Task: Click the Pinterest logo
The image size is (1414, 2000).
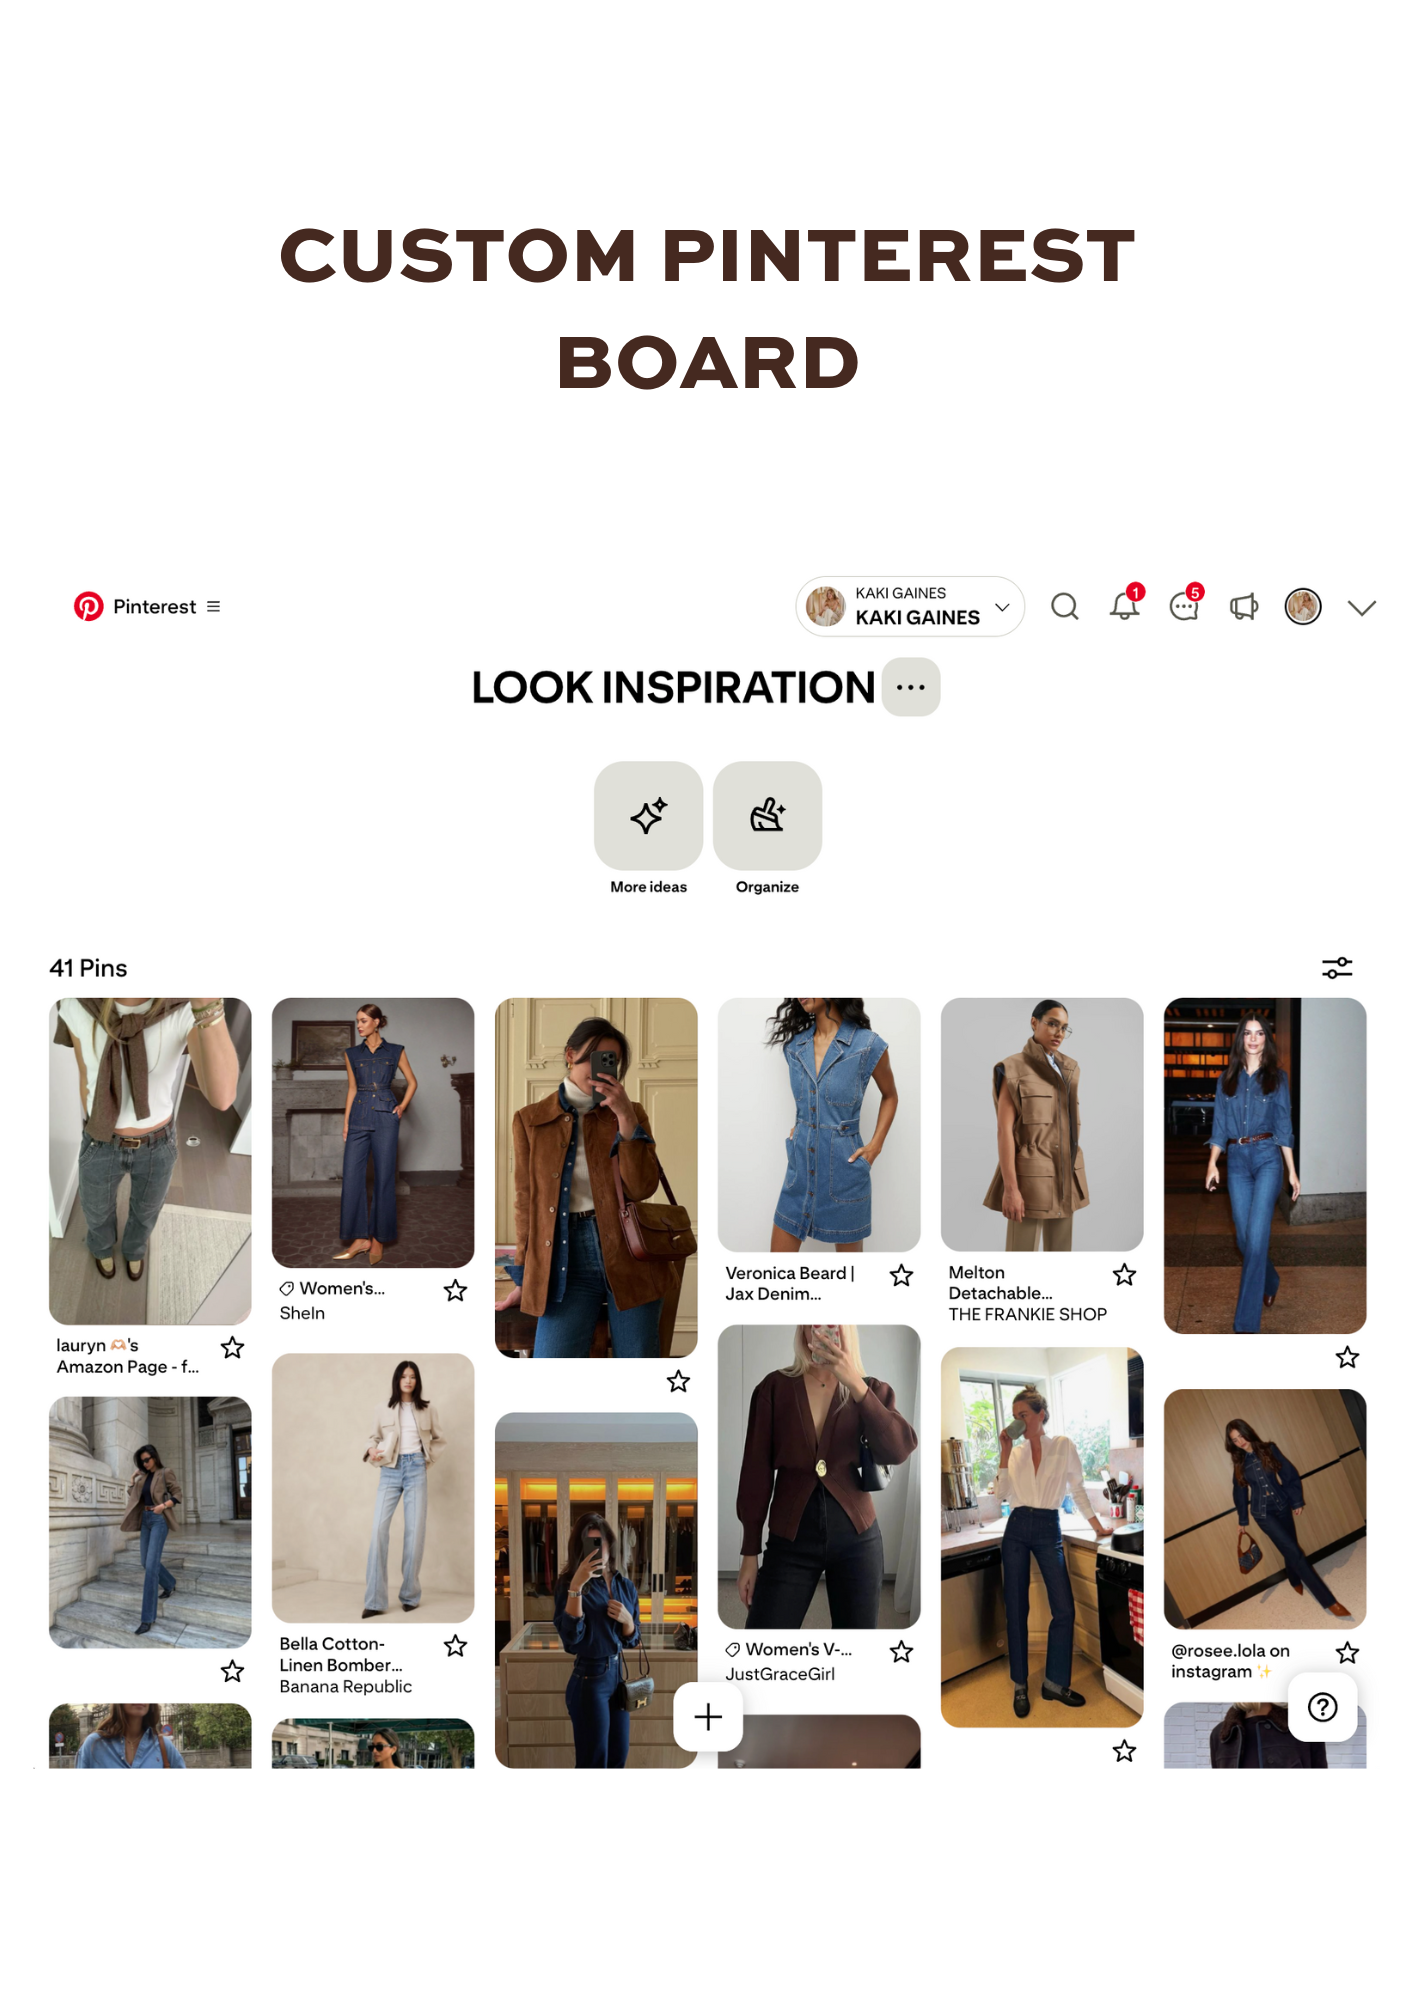Action: point(89,606)
